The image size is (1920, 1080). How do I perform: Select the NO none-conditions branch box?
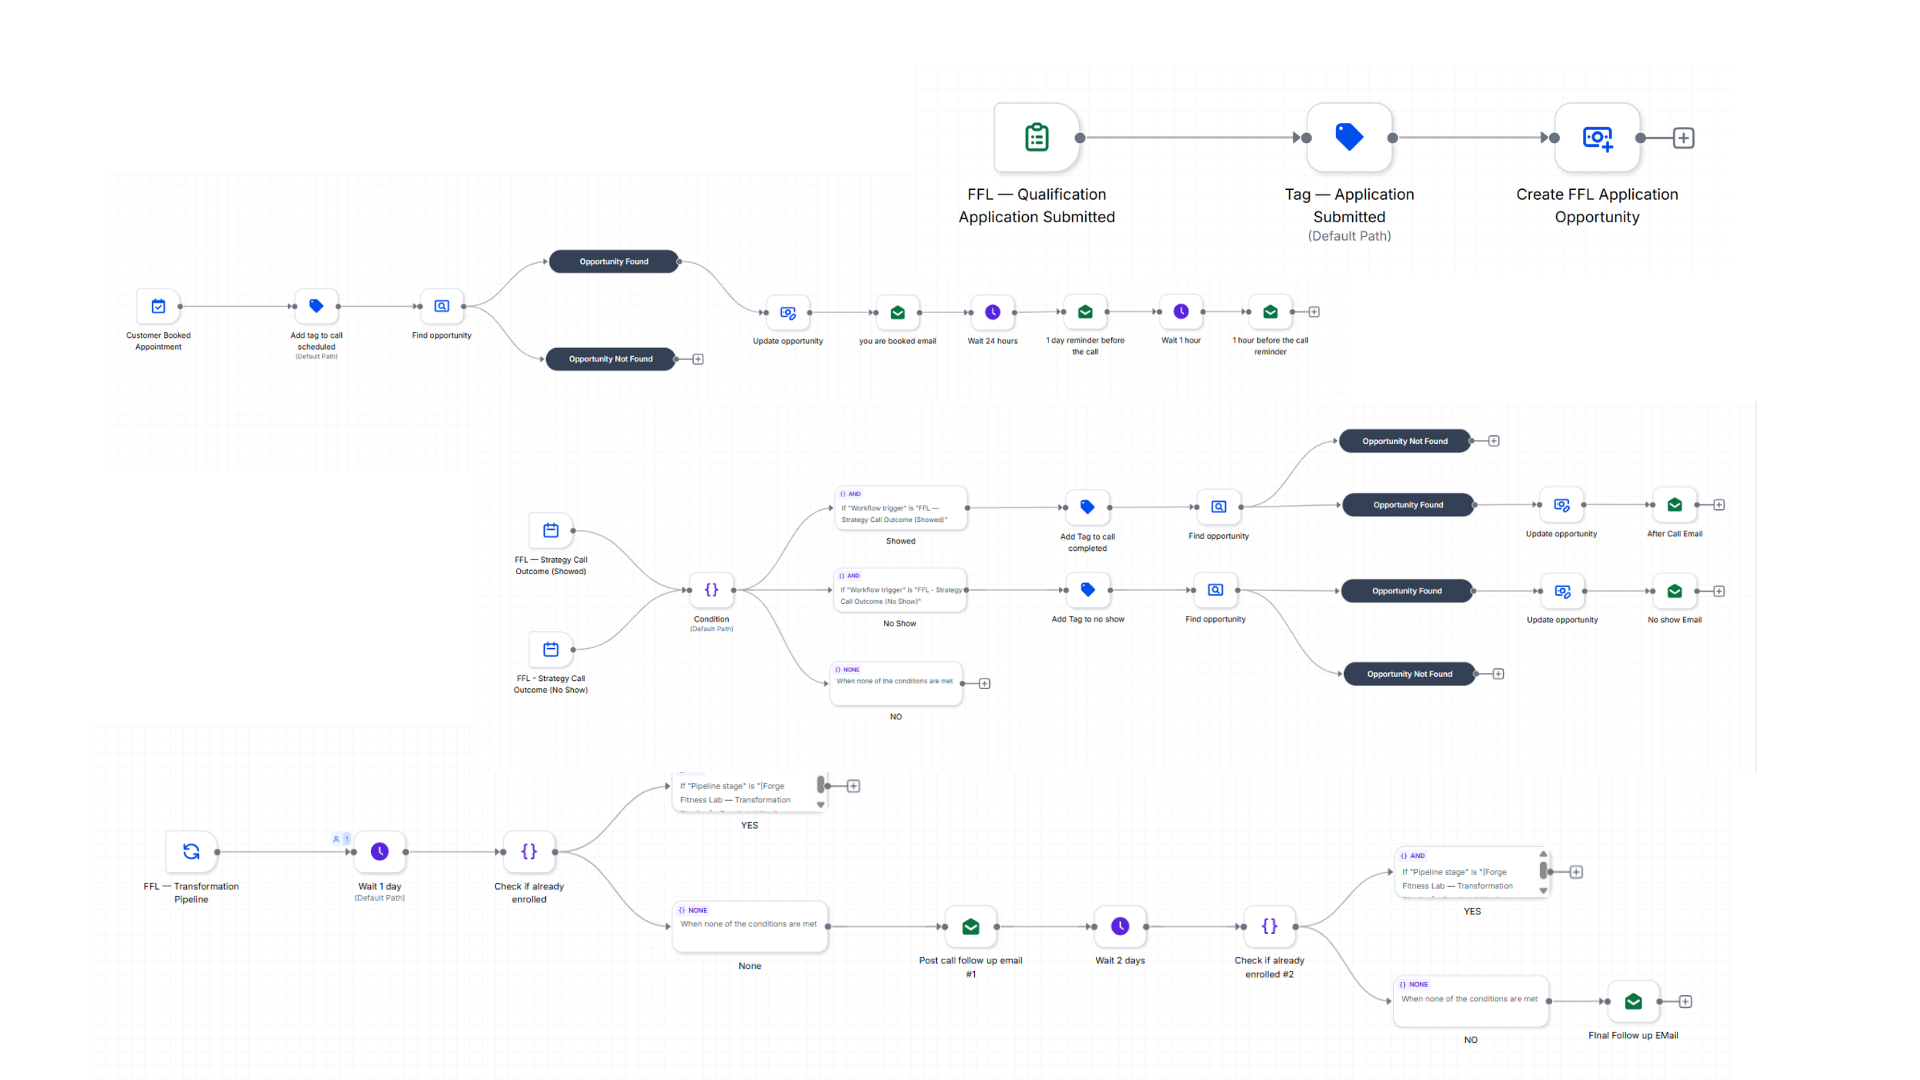tap(896, 684)
